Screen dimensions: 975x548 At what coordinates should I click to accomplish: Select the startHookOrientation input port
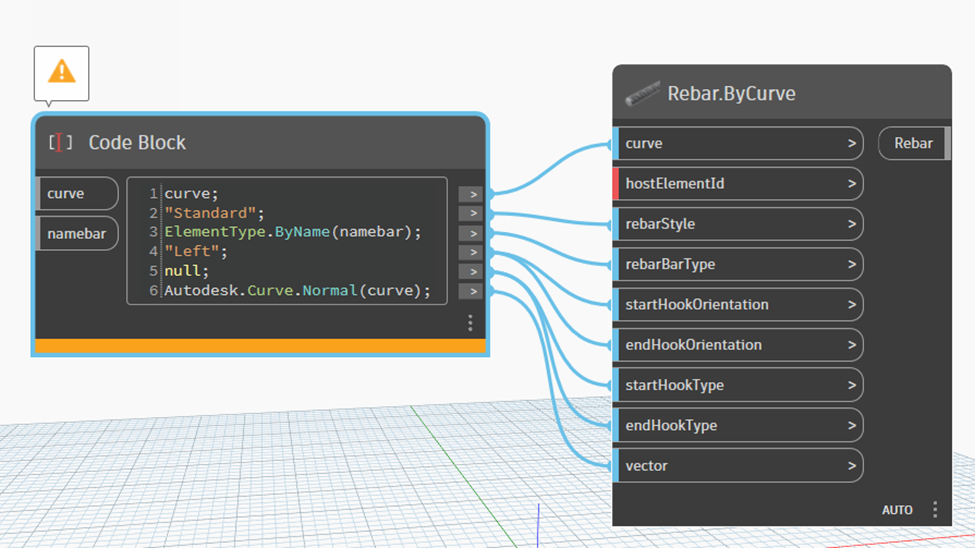point(738,305)
